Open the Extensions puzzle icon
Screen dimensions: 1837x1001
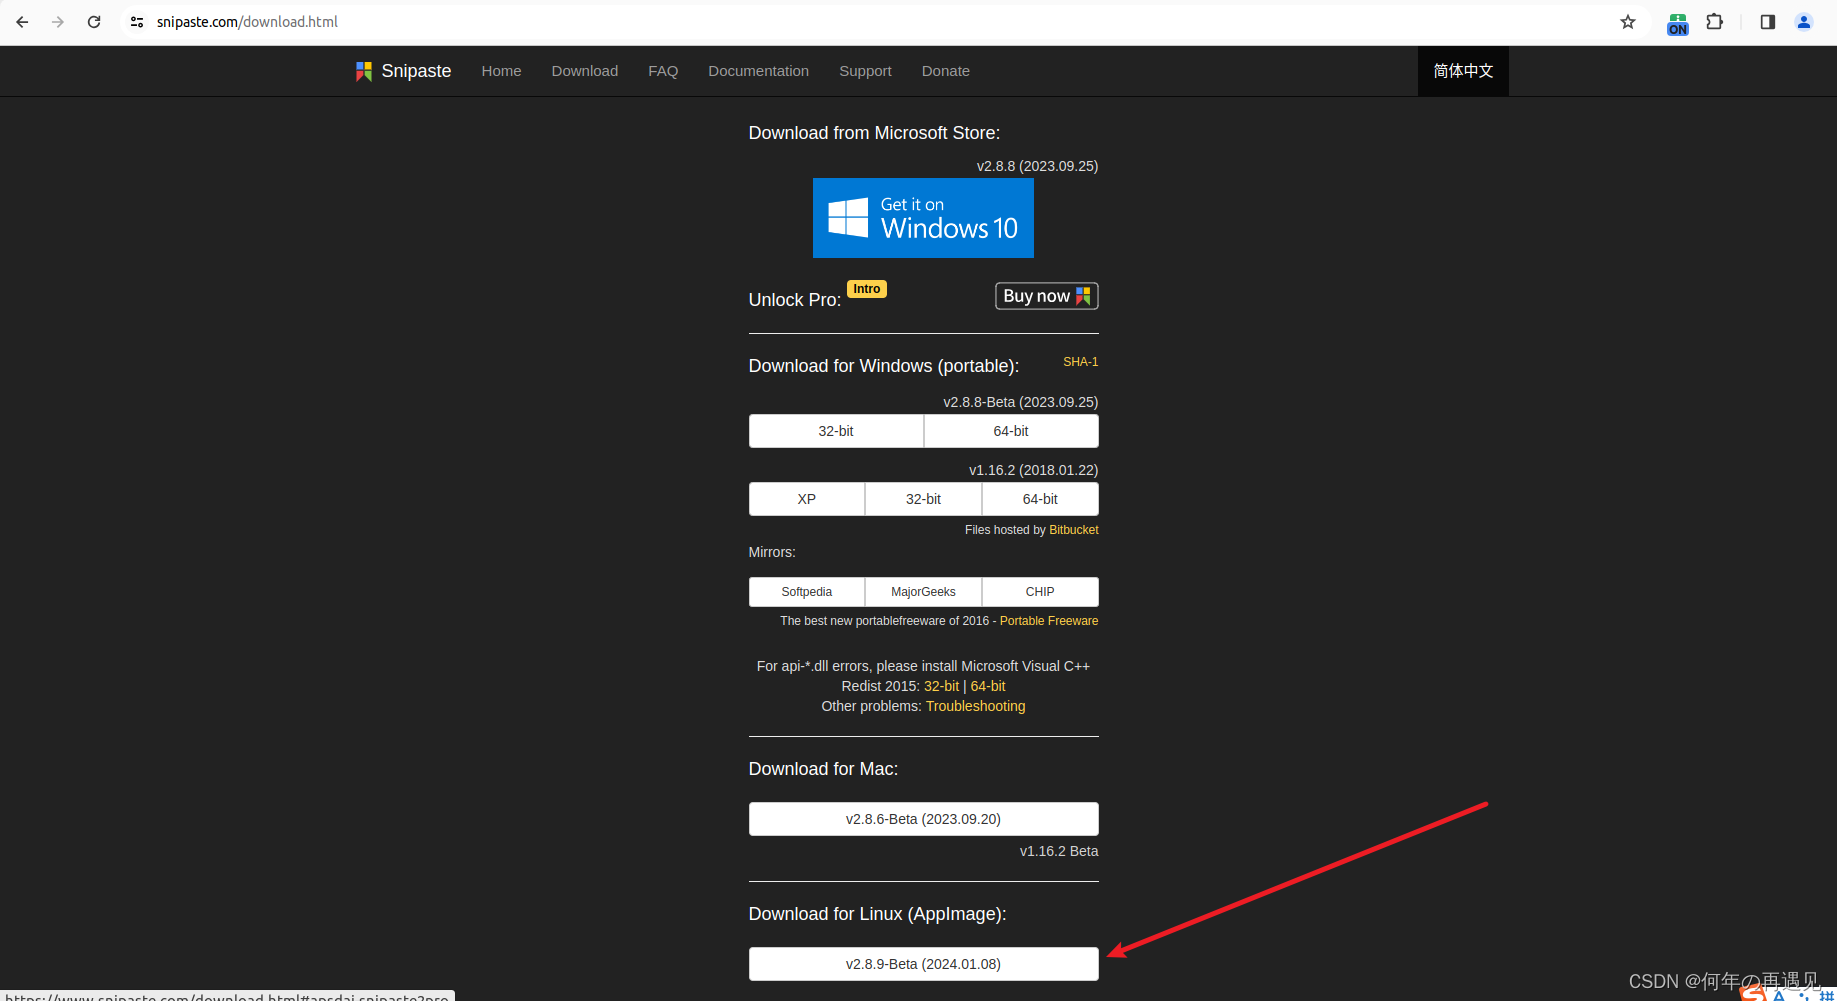(x=1715, y=22)
